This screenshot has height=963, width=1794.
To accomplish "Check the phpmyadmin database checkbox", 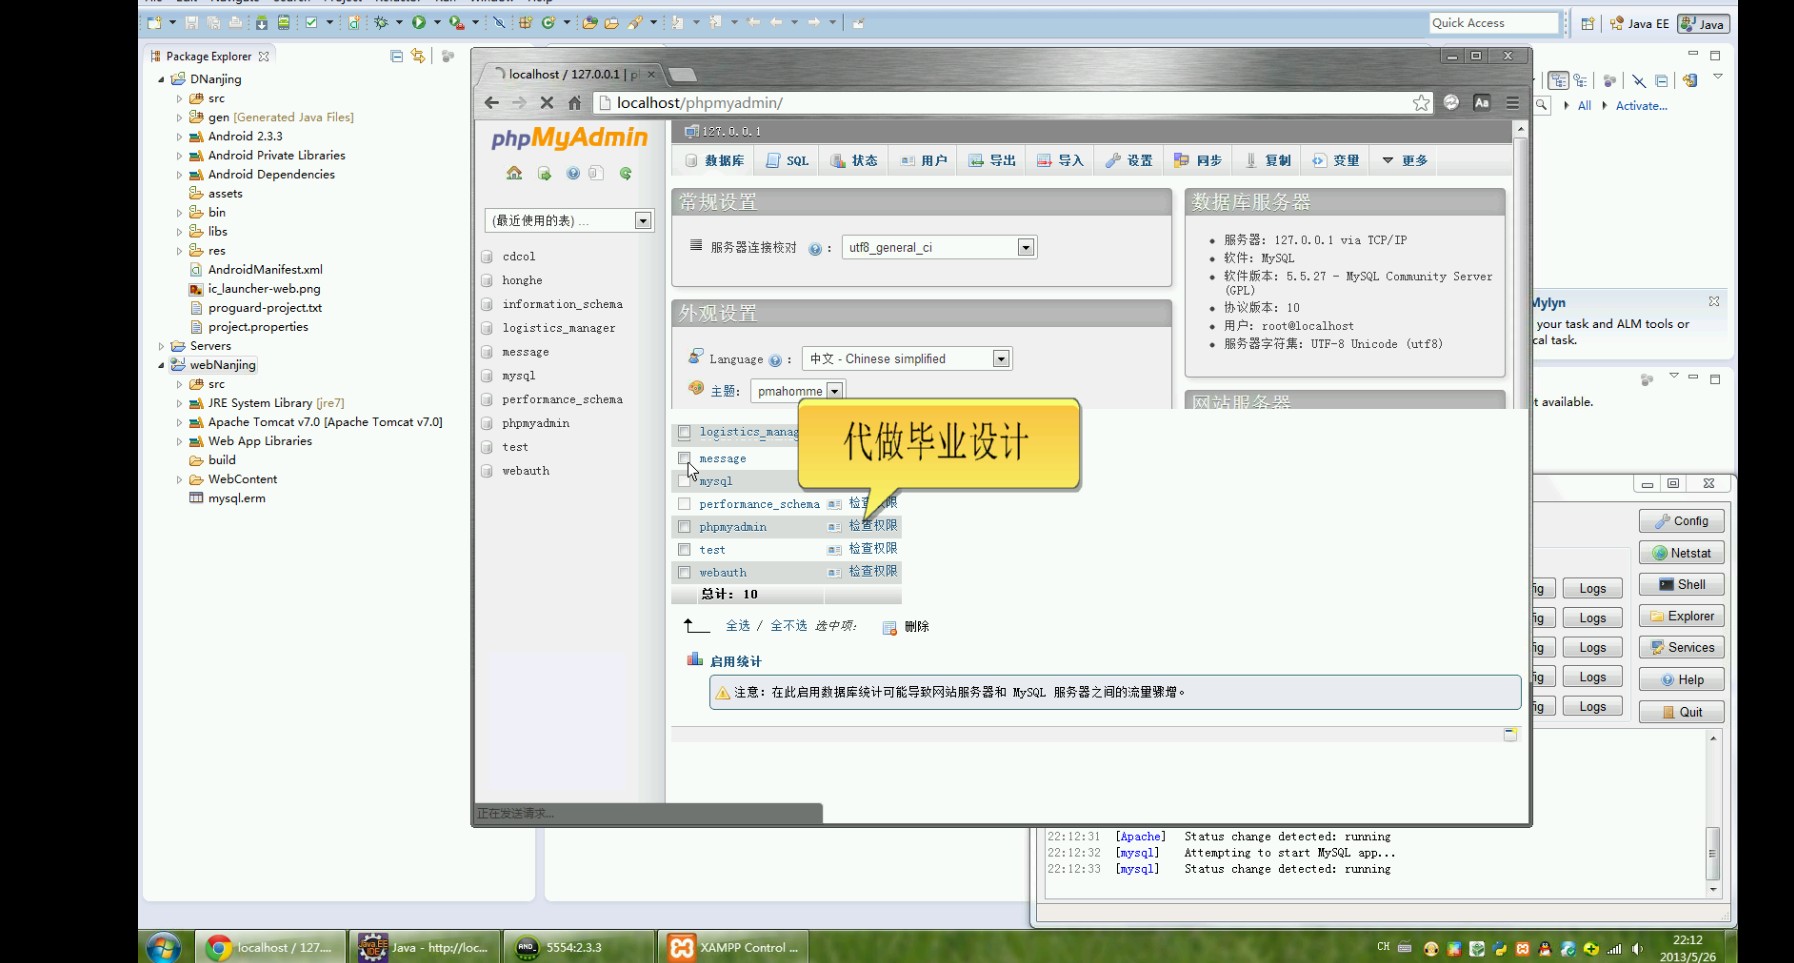I will [684, 527].
